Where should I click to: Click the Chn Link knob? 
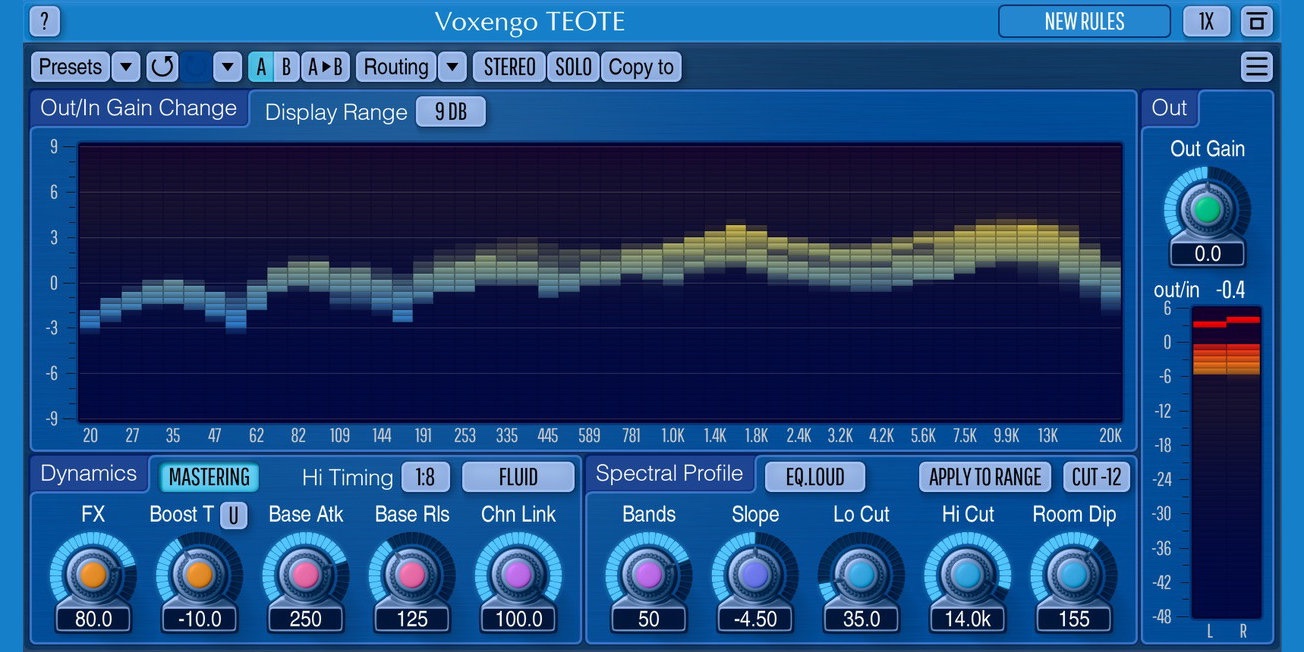(x=518, y=573)
